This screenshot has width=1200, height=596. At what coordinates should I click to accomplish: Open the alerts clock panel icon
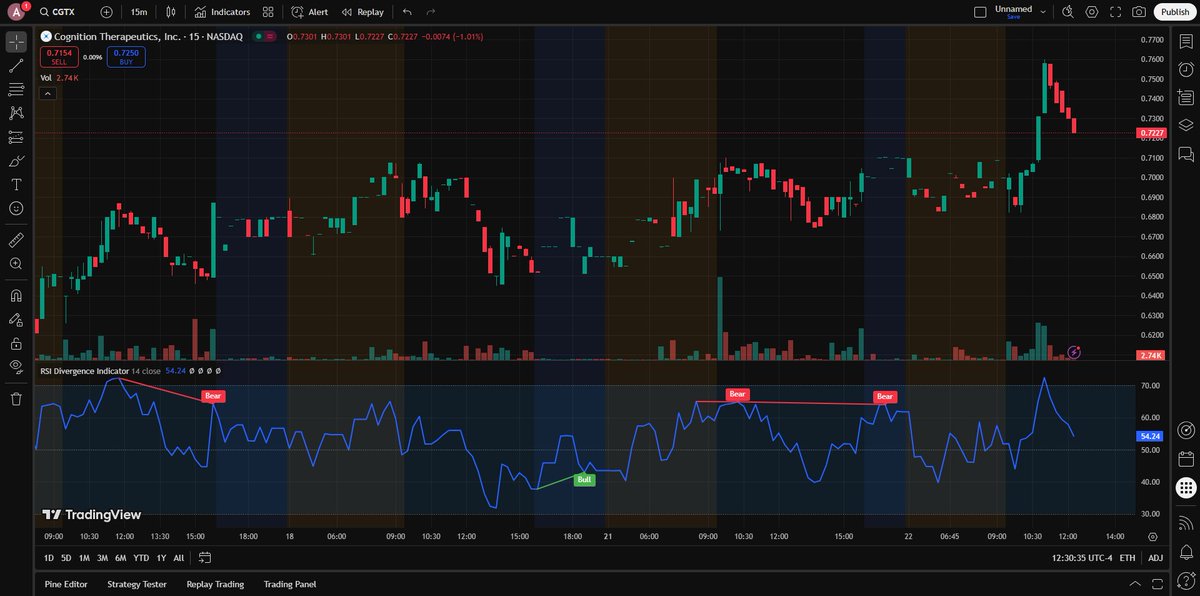coord(1185,70)
